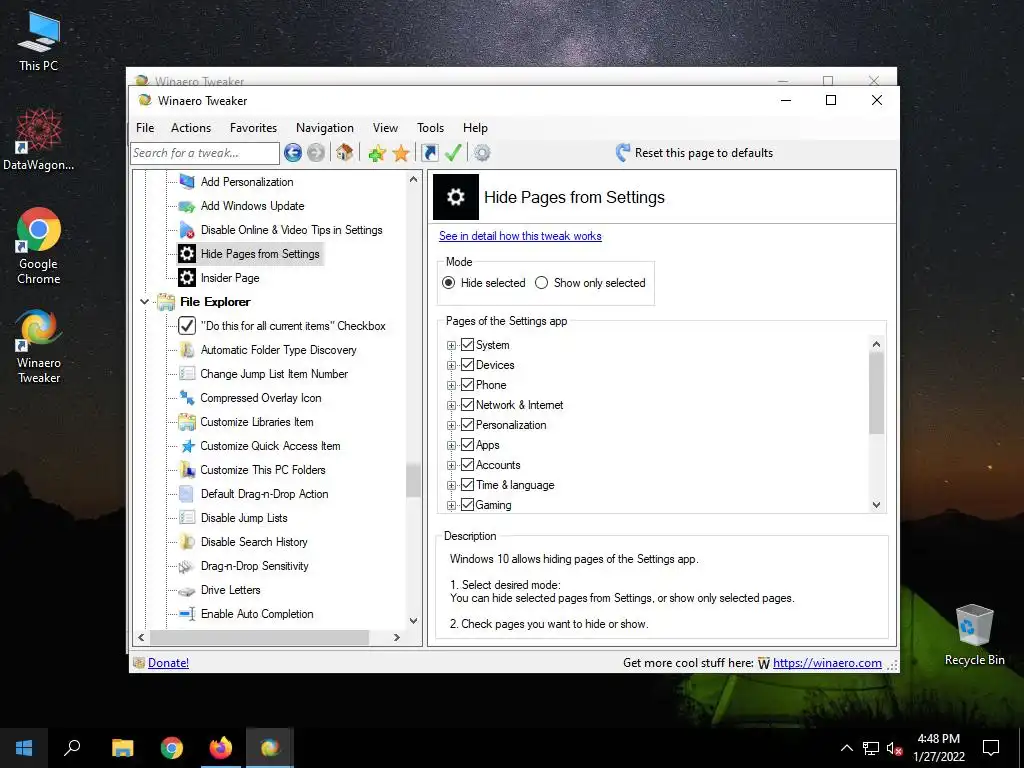
Task: Click the grey forward navigation arrow
Action: [x=316, y=153]
